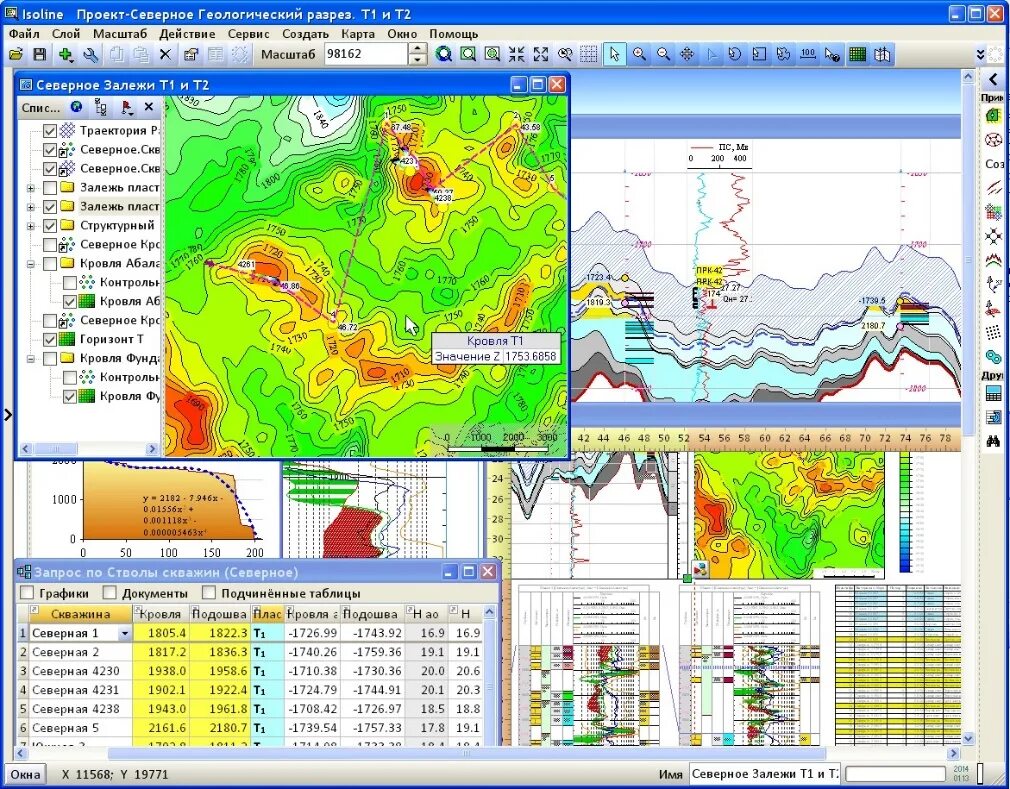Screen dimensions: 1010x789
Task: Click the four outward arrows expand icon
Action: [x=541, y=55]
